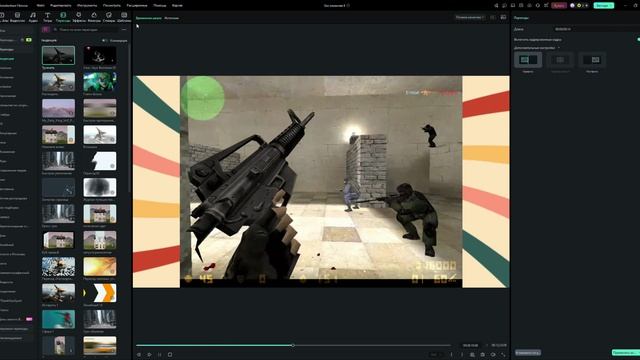This screenshot has height=360, width=640.
Task: Select the middle (overlap) transition position option
Action: [560, 60]
